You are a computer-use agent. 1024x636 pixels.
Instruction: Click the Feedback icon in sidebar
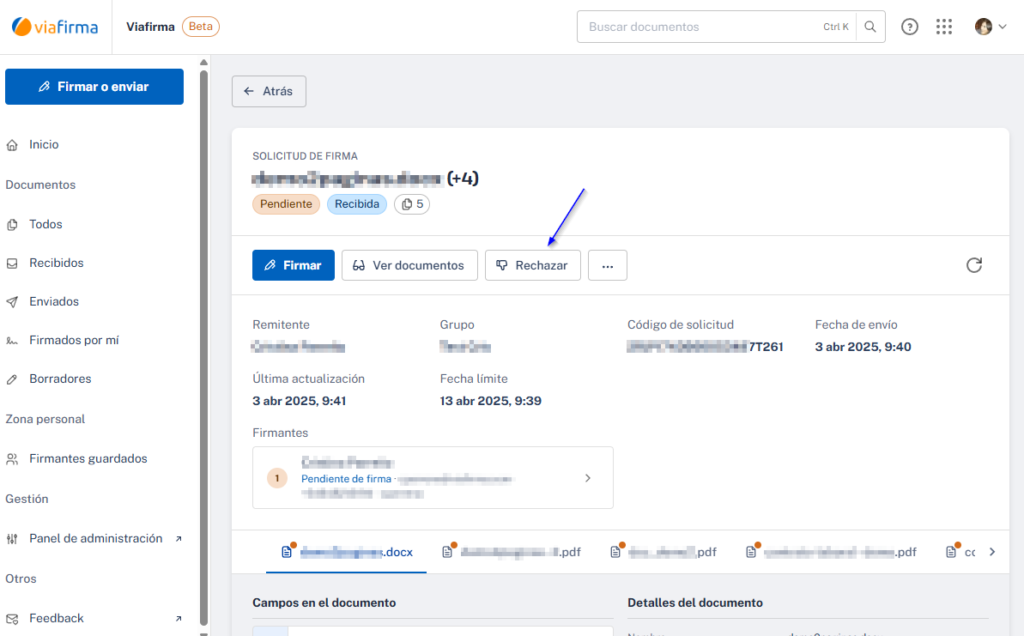tap(12, 619)
